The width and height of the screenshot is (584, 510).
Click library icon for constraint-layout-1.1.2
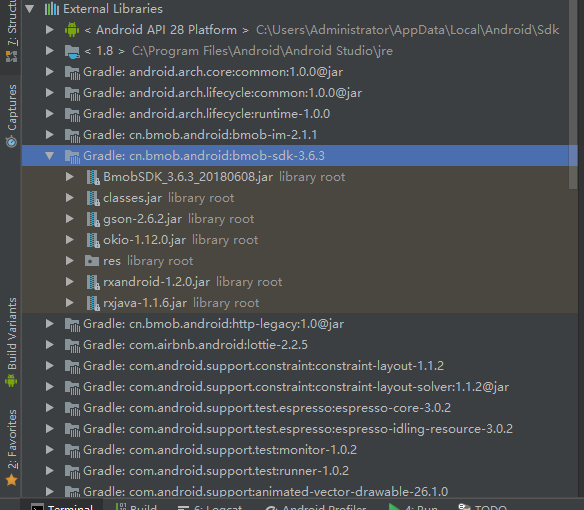coord(72,366)
